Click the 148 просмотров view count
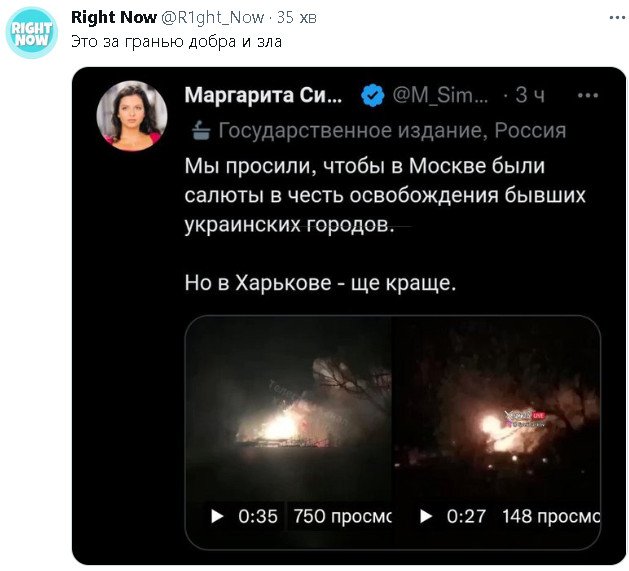The image size is (629, 571). tap(551, 516)
